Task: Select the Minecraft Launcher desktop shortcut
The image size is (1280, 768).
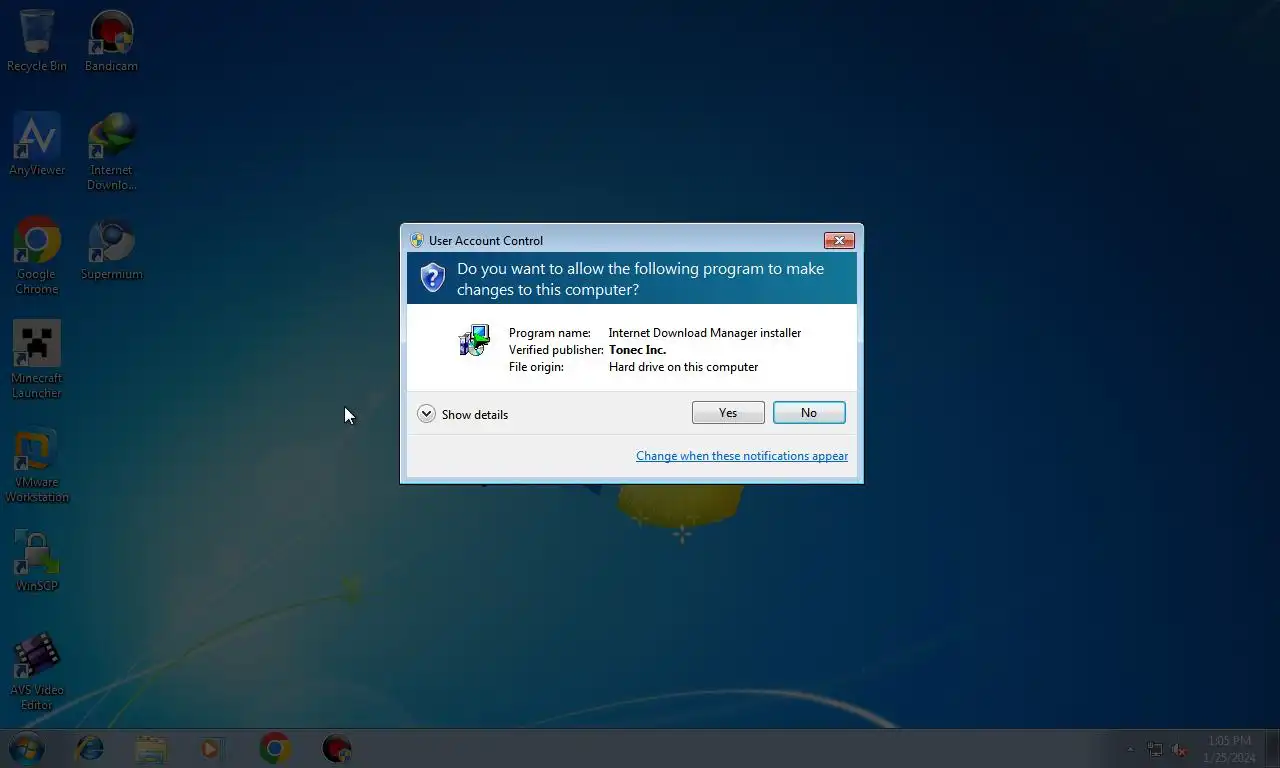Action: [x=37, y=360]
